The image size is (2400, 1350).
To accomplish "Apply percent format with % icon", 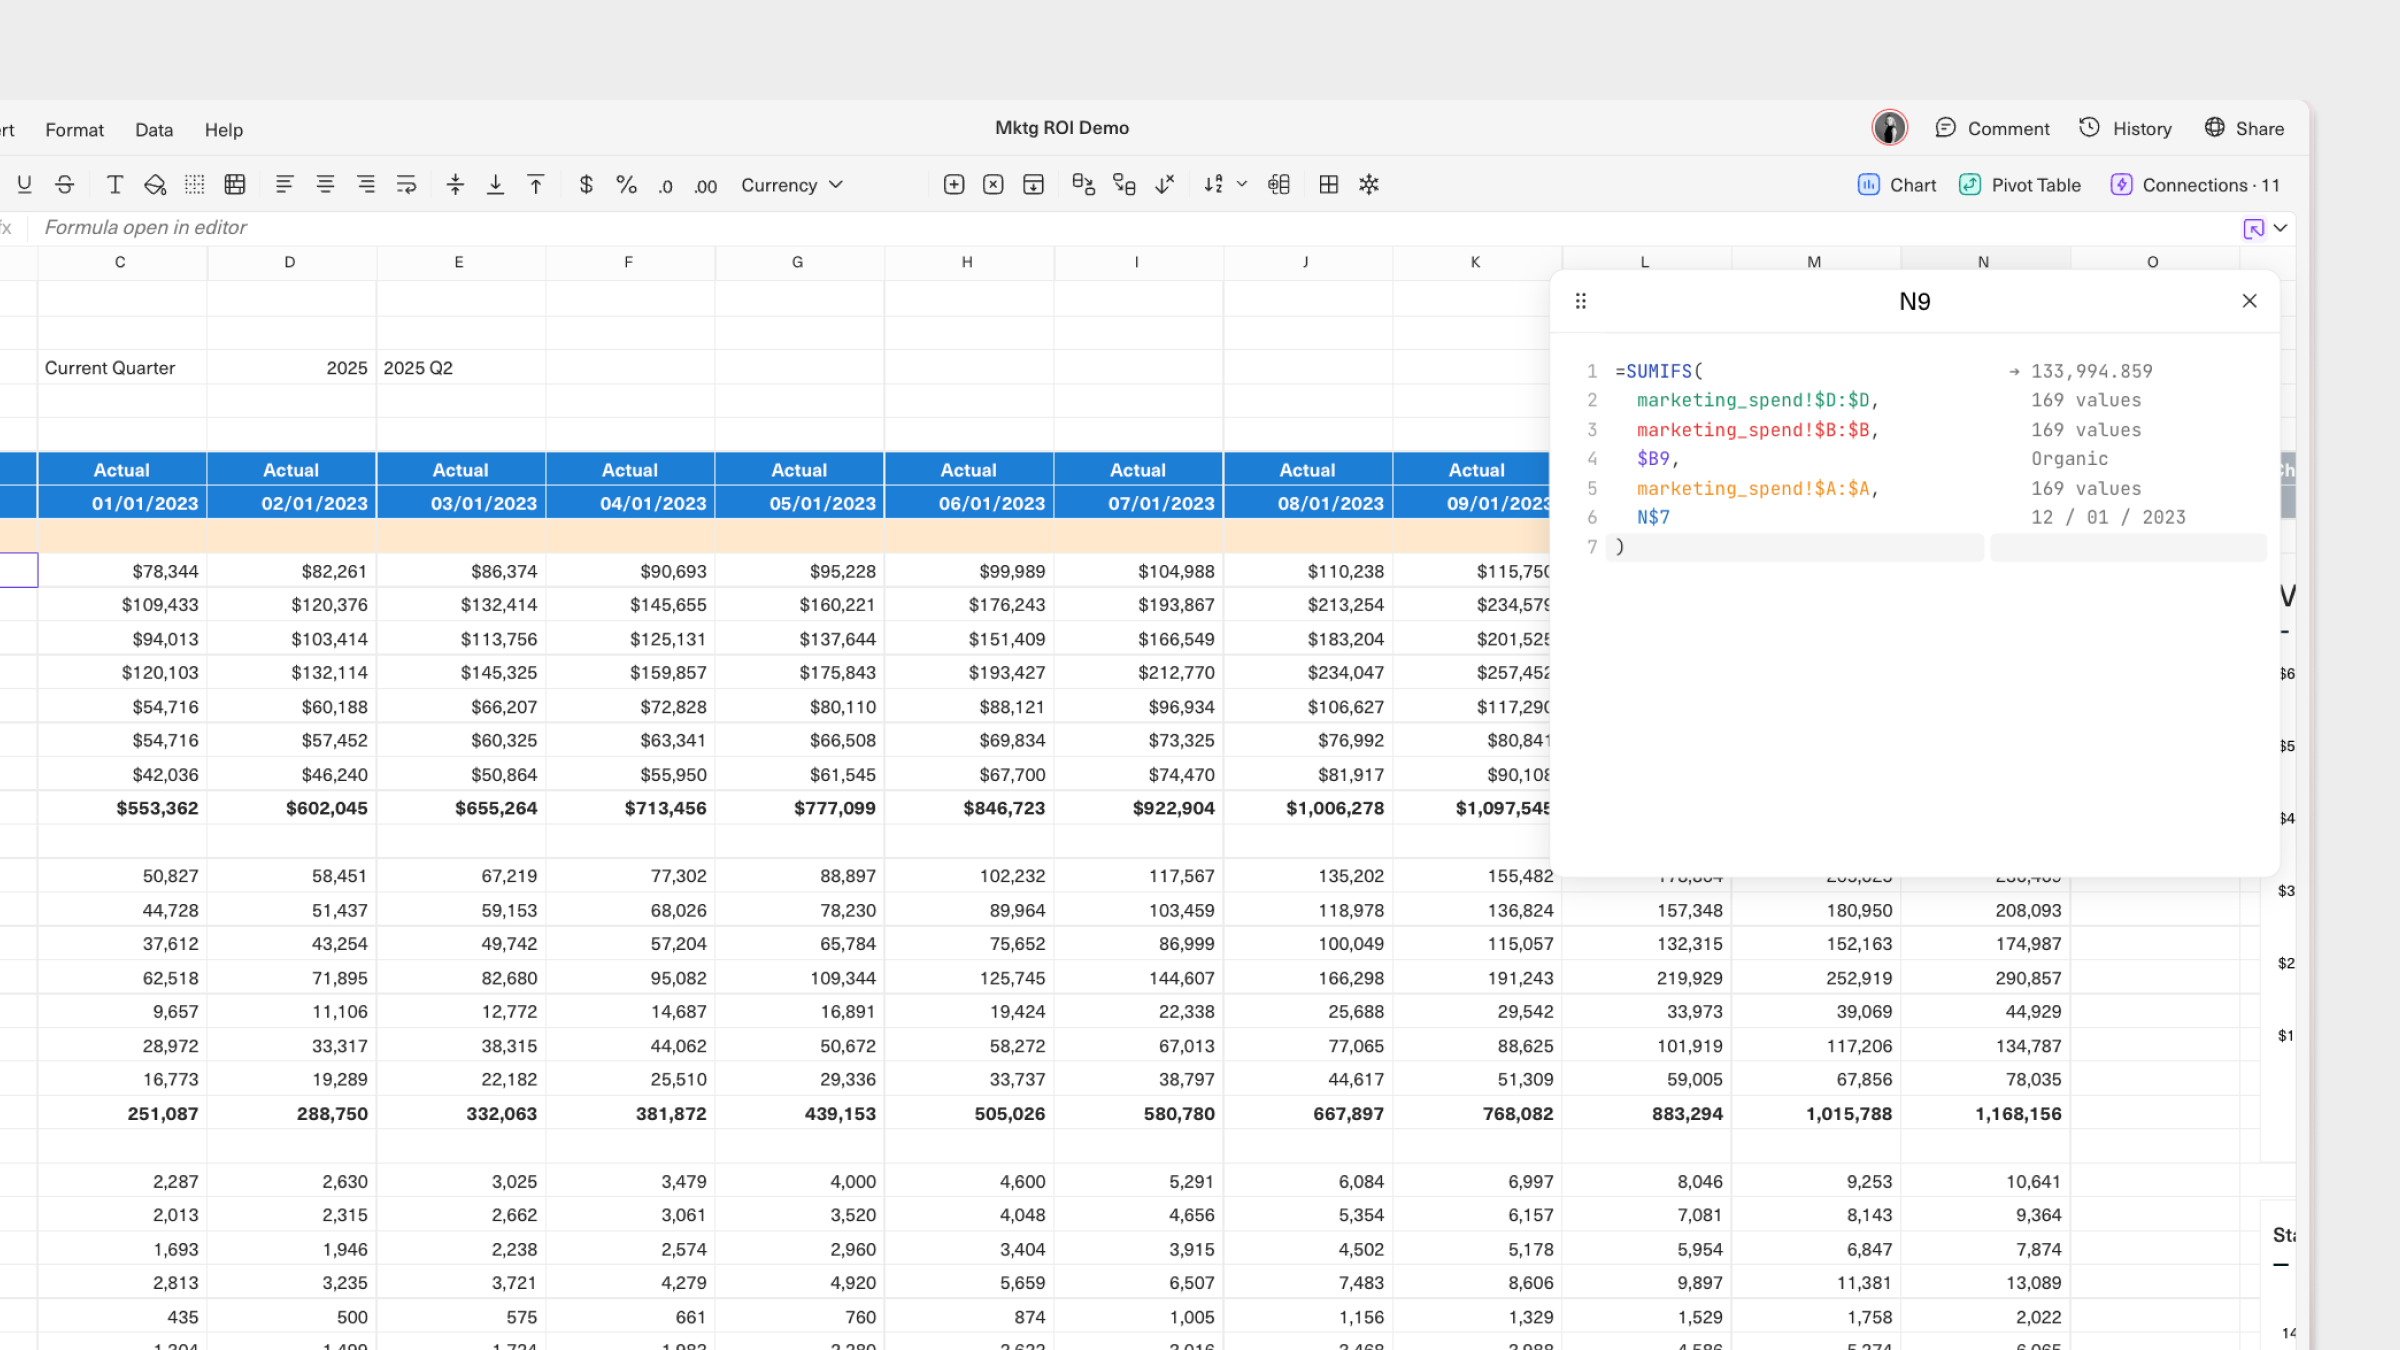I will (x=626, y=185).
